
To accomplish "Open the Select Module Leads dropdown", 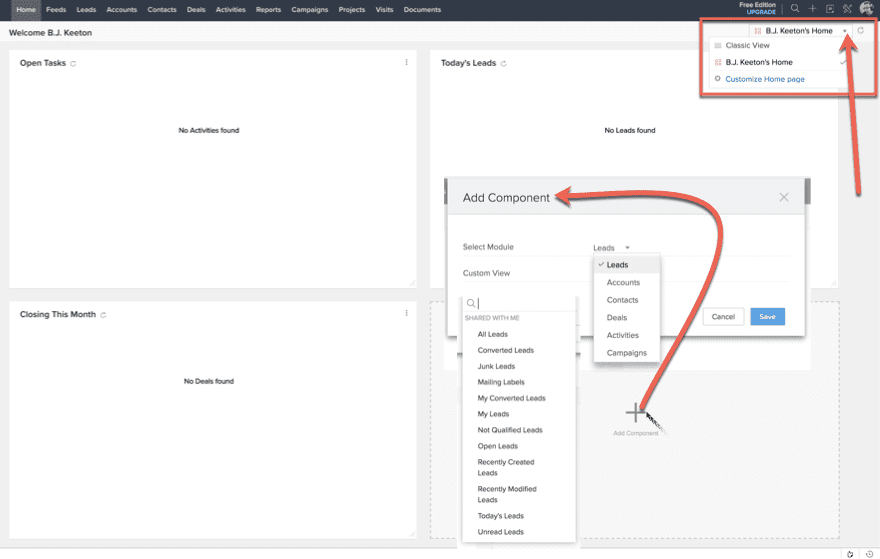I will point(611,248).
